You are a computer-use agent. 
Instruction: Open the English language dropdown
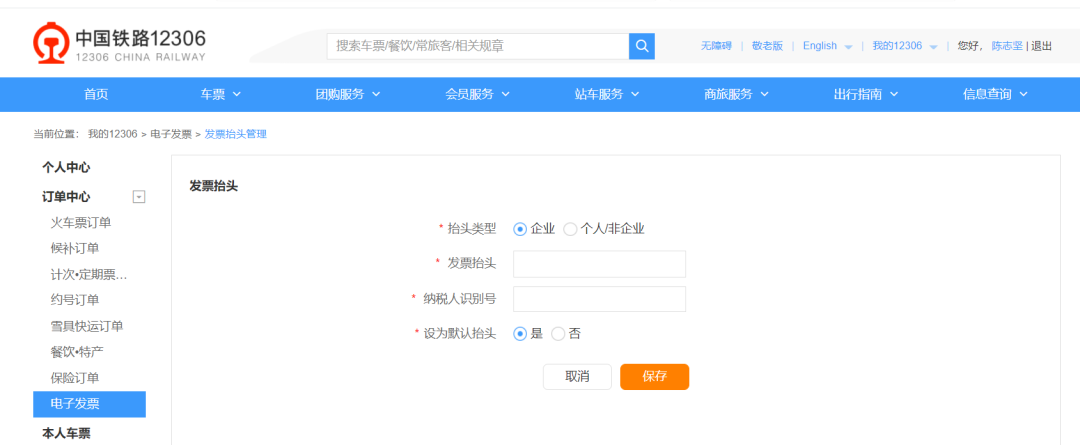[x=827, y=46]
